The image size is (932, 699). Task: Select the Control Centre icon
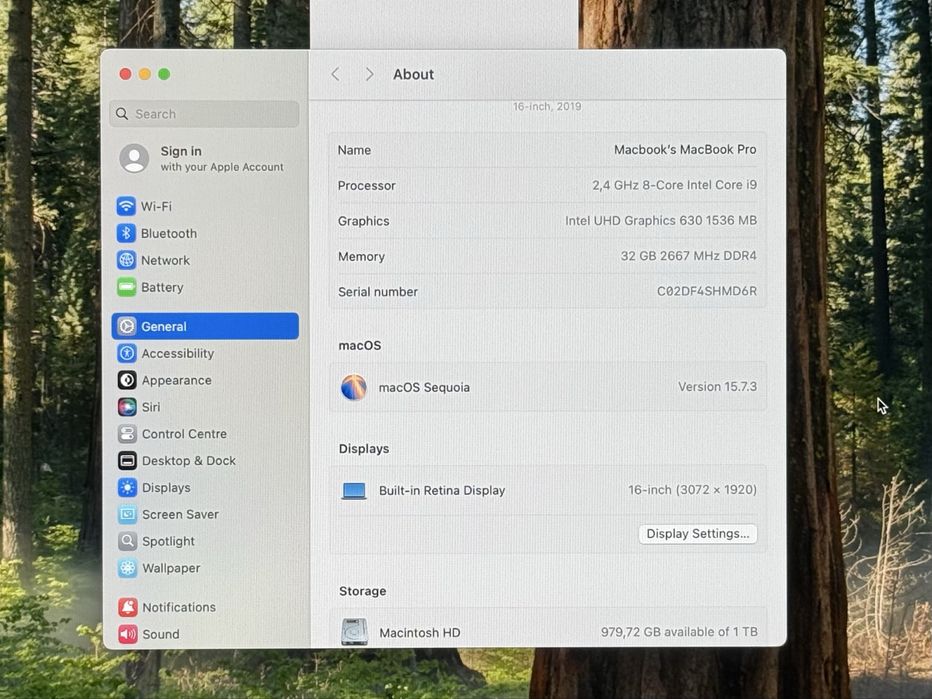coord(127,433)
